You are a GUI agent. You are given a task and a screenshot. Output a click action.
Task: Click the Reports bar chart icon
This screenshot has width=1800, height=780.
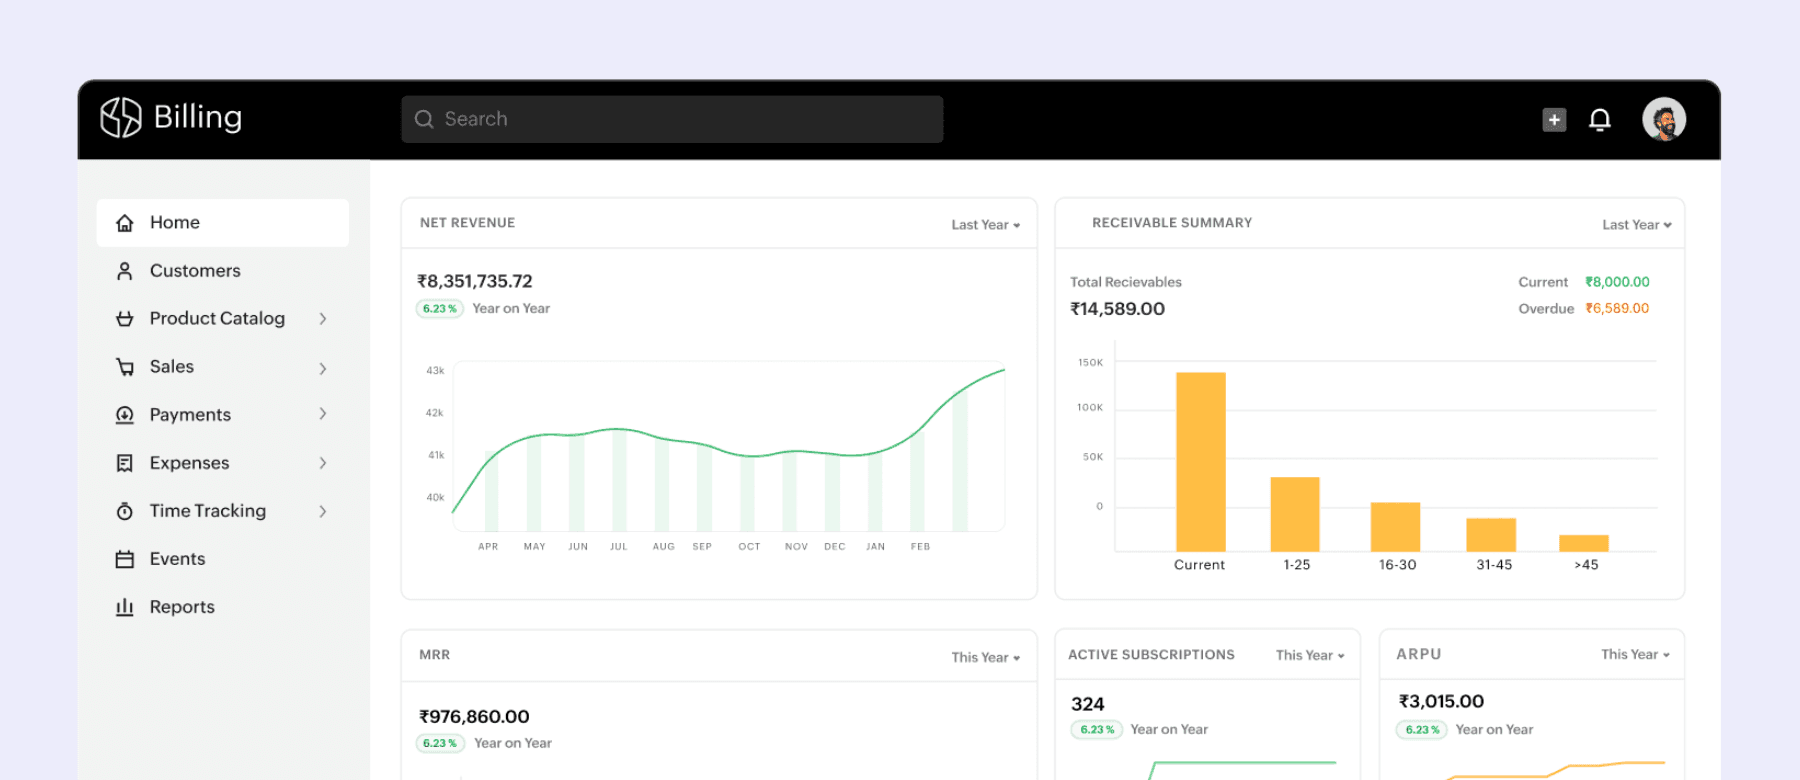125,607
